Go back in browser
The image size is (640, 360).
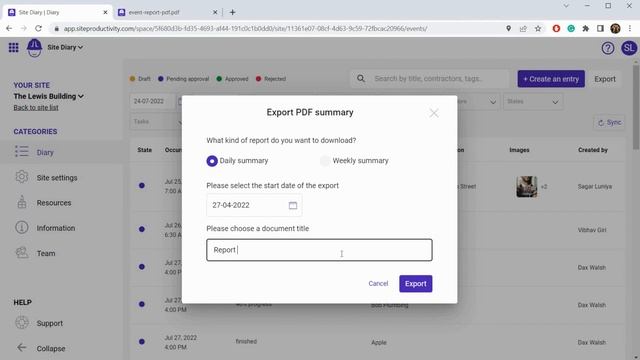click(9, 29)
